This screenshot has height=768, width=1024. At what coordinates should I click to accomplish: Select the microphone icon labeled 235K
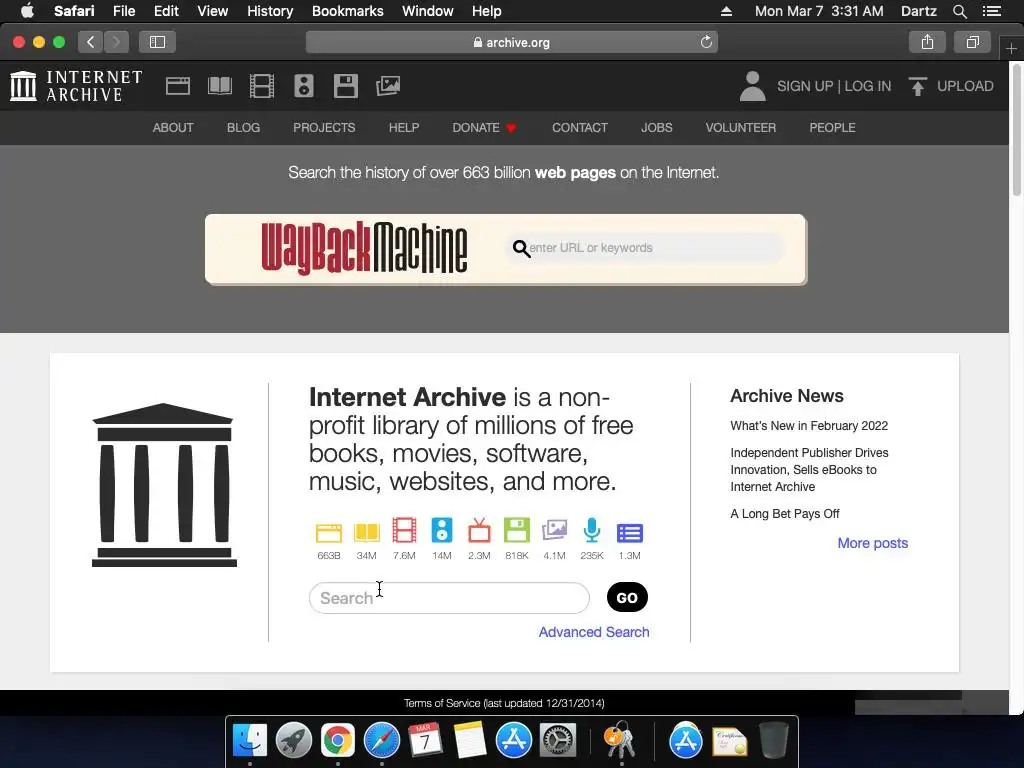pyautogui.click(x=592, y=530)
